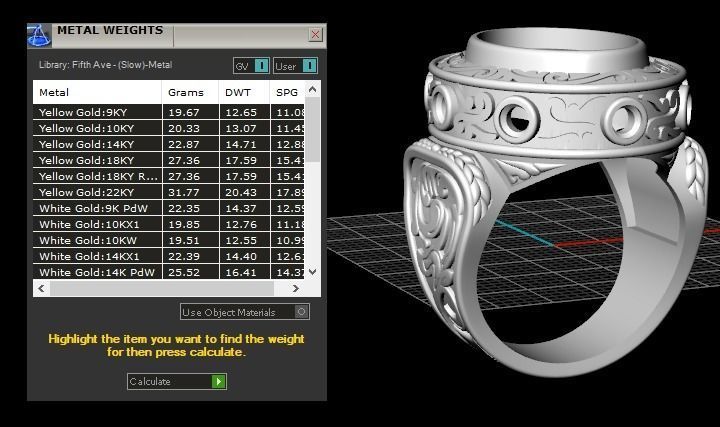
Task: Sort by the SPG column header
Action: point(287,92)
